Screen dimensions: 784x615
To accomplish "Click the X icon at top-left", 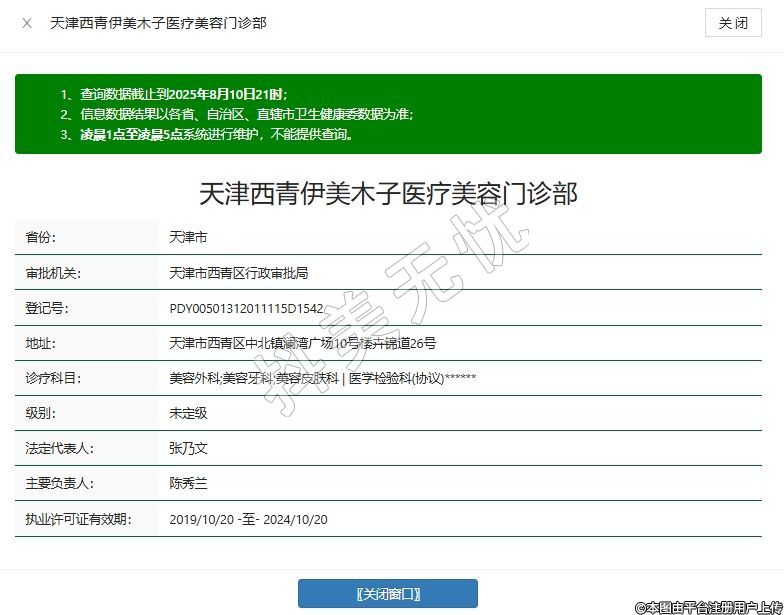I will (x=27, y=23).
